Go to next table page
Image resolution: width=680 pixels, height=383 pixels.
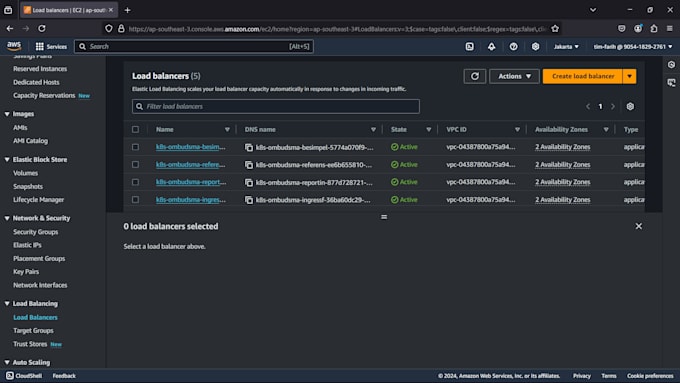tap(613, 106)
